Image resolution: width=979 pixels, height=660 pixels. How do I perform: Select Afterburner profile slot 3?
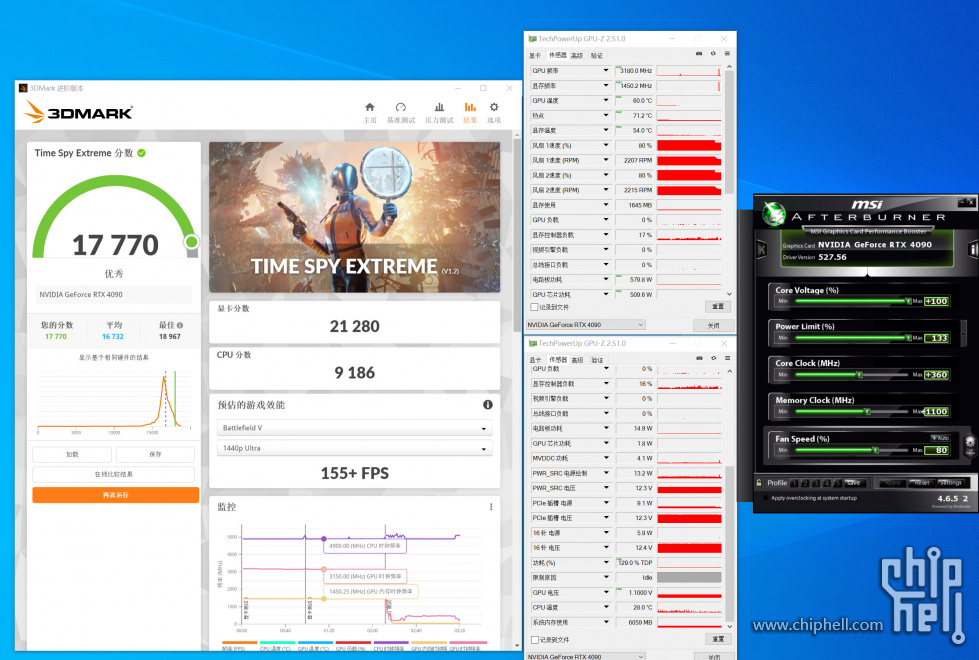[815, 483]
